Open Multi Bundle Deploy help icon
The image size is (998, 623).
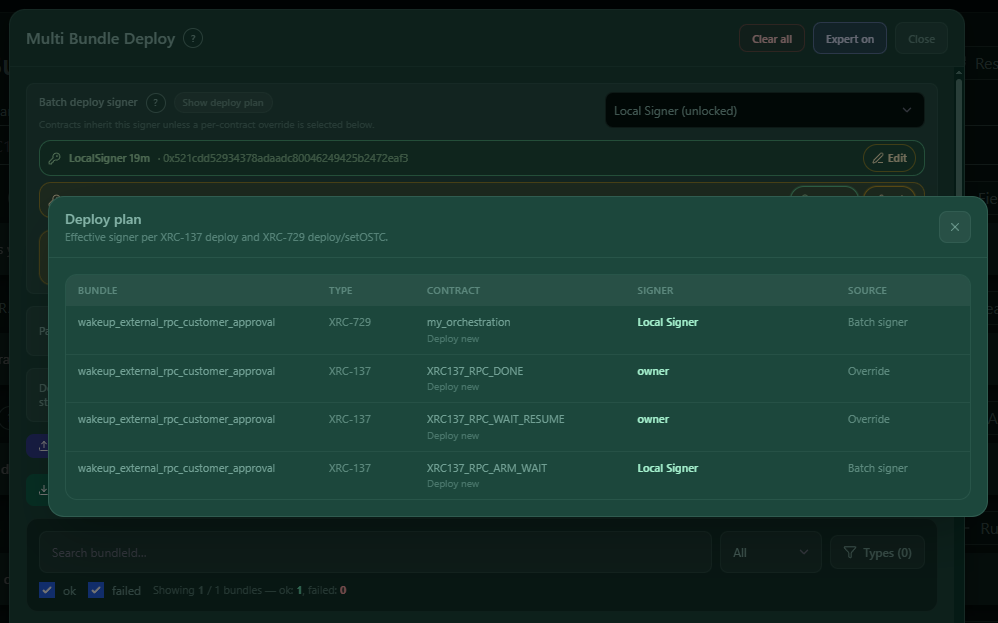pos(193,38)
